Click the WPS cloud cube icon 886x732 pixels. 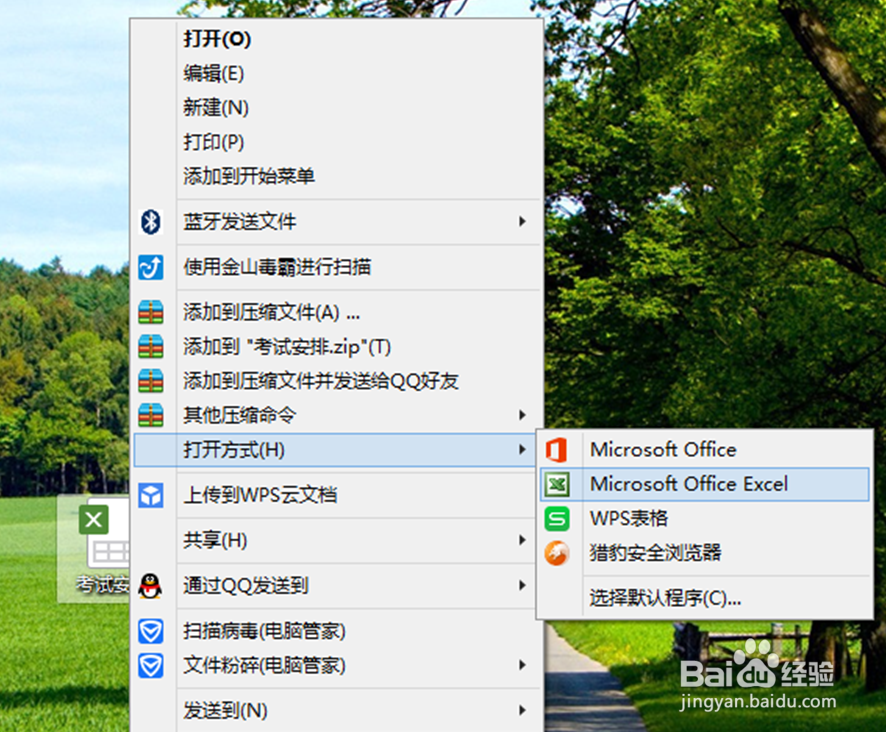pos(151,495)
